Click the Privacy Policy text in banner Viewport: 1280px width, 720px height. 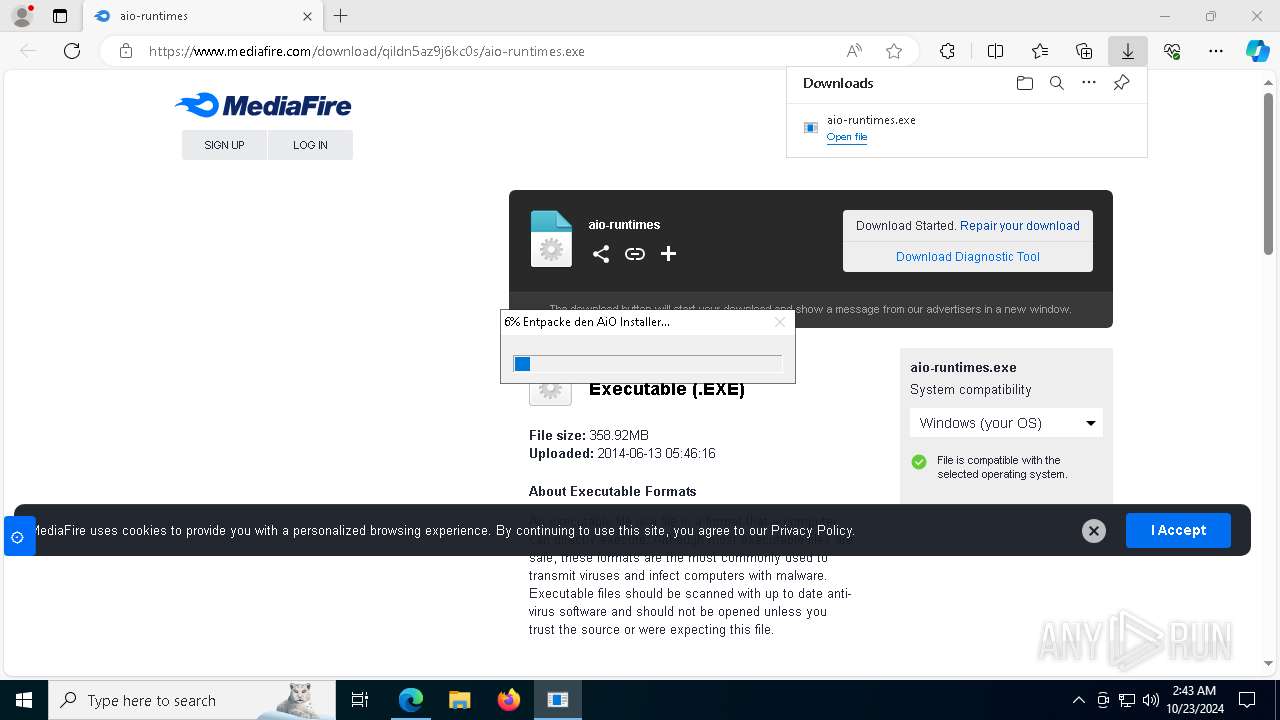(x=811, y=531)
